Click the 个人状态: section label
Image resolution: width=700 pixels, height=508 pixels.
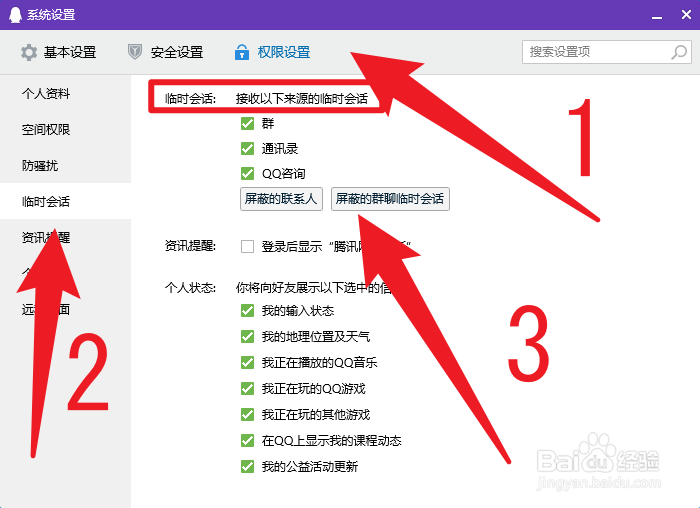point(190,287)
